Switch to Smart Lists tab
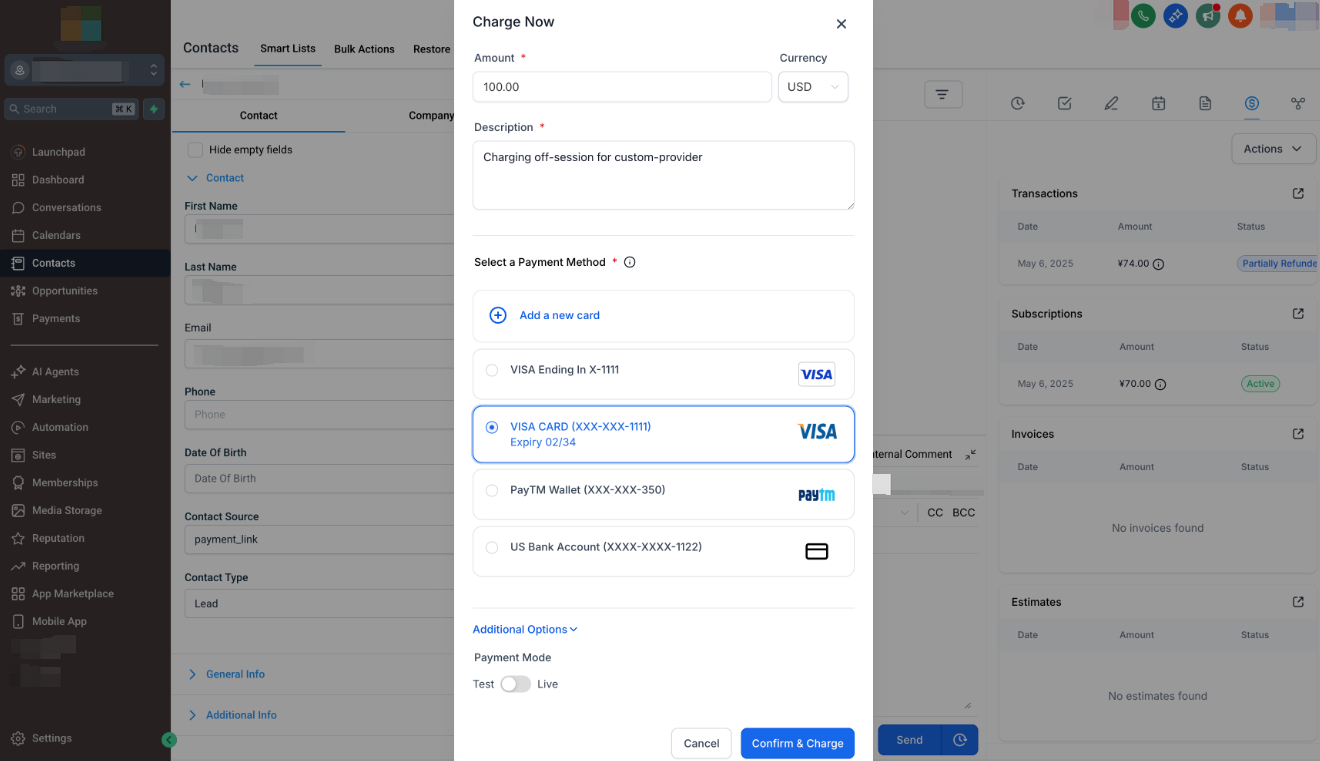 [288, 48]
